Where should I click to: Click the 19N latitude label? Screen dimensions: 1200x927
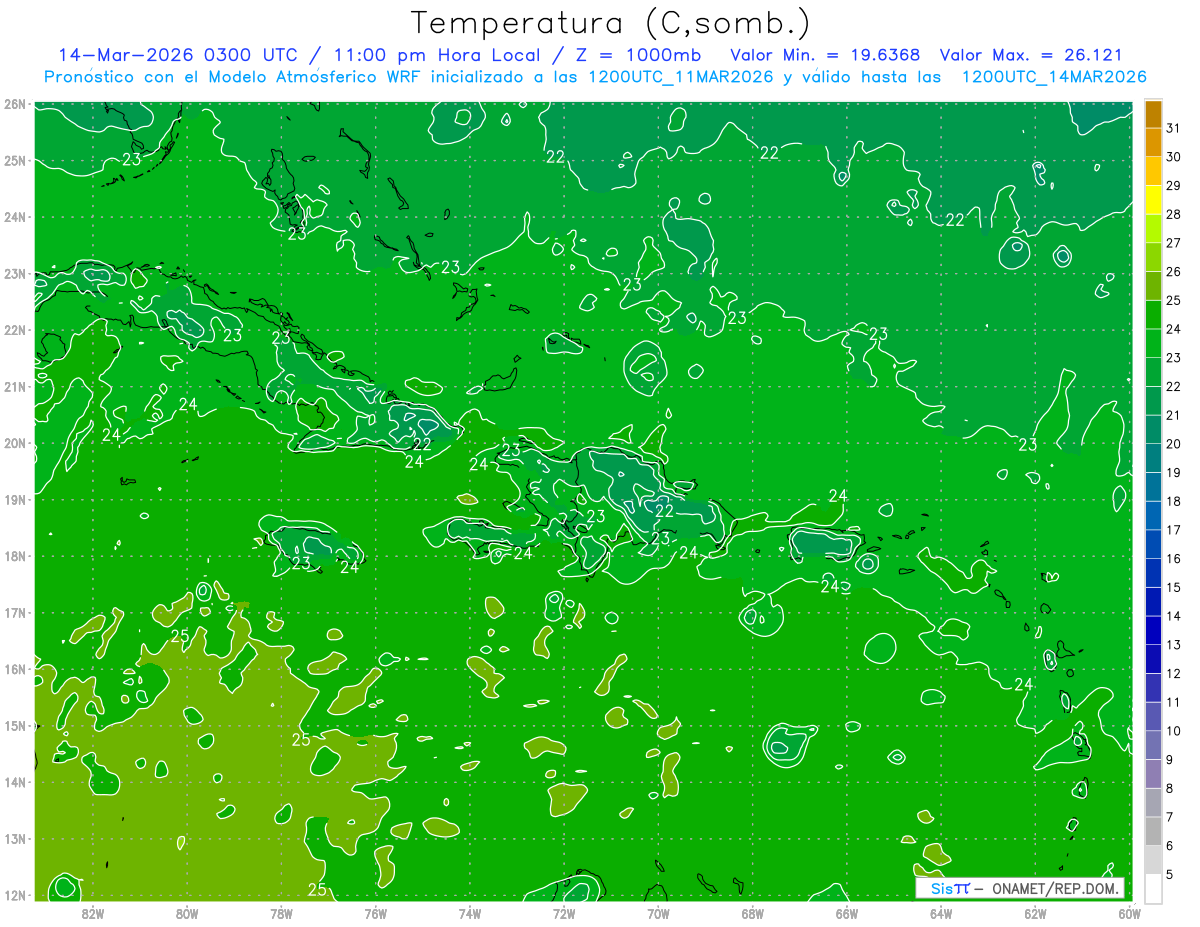(x=15, y=499)
